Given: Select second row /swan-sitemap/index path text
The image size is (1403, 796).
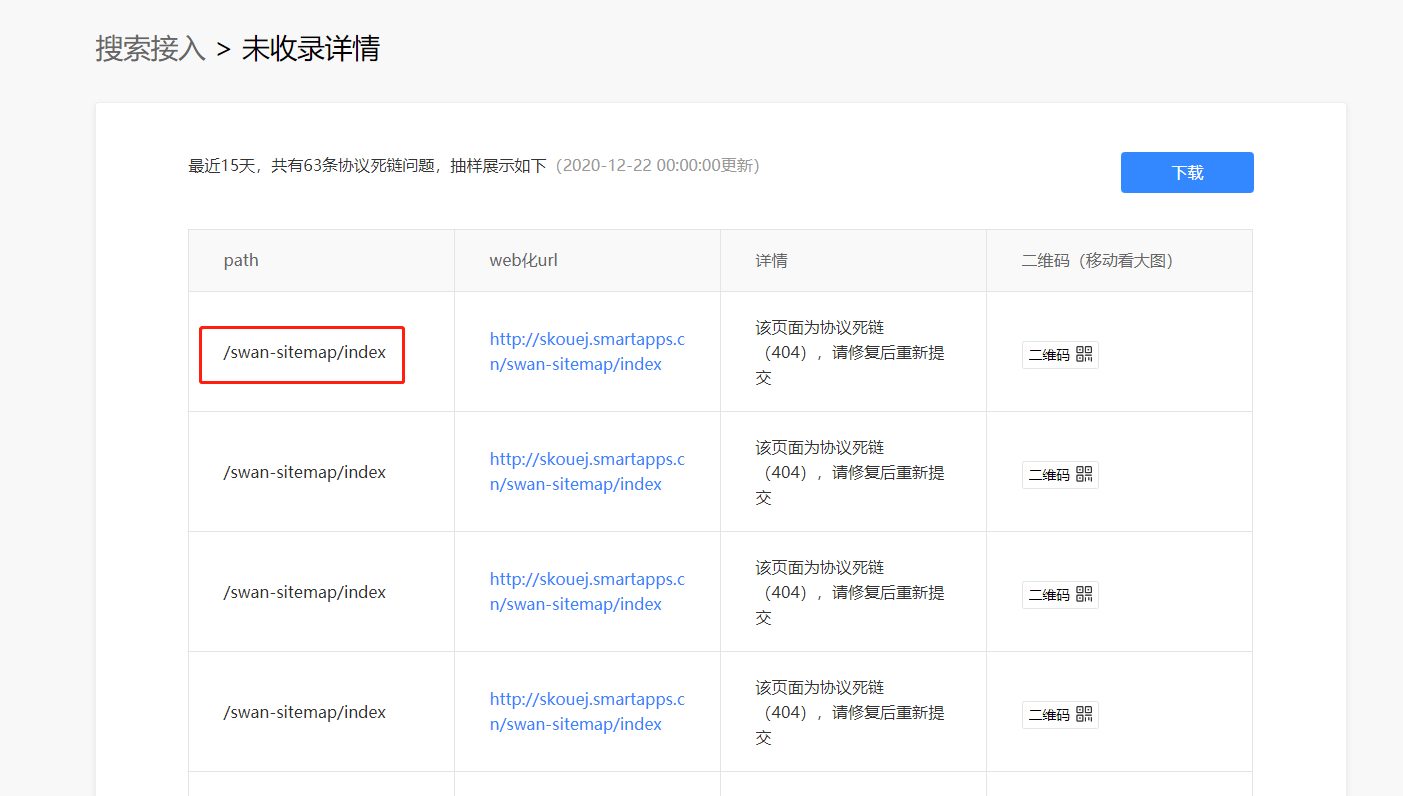Looking at the screenshot, I should pos(304,472).
